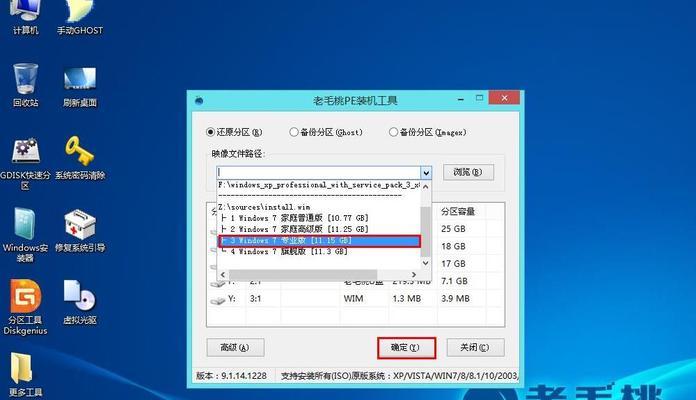Image resolution: width=696 pixels, height=400 pixels.
Task: Click the dropdown horizontal scrollbar thumb
Action: pos(303,275)
